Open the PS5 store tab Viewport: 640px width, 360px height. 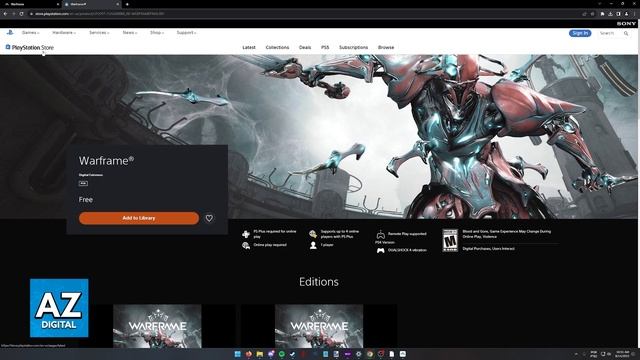pos(325,47)
